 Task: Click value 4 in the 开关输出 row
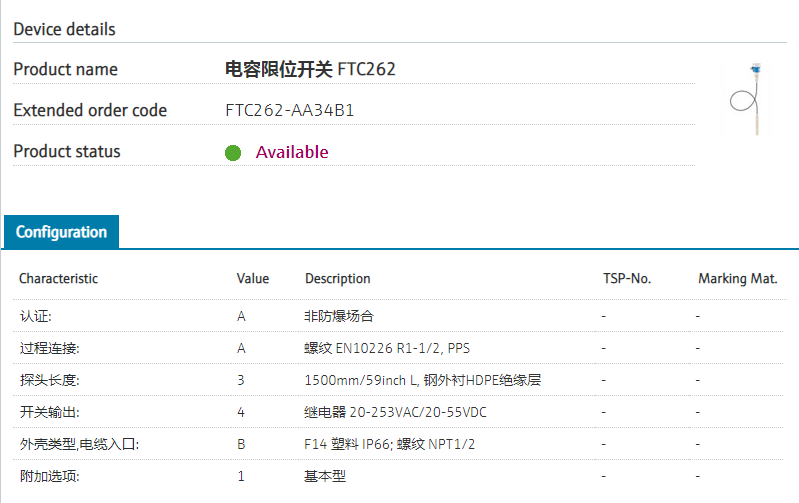(x=241, y=412)
